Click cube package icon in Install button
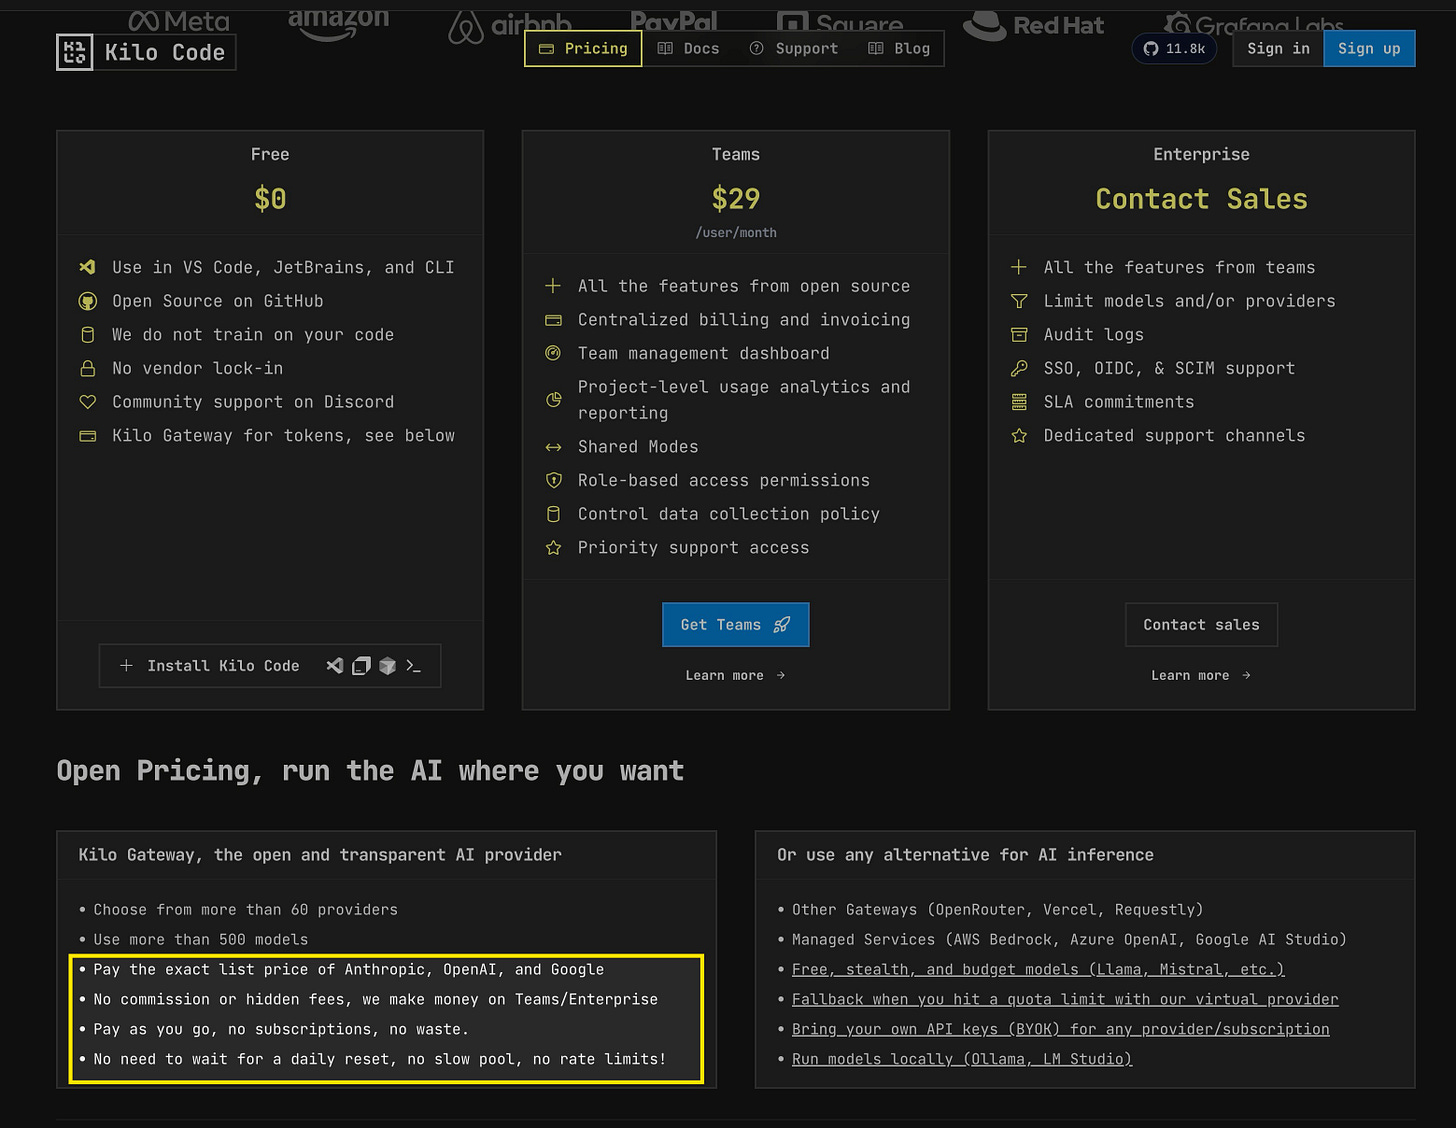Screen dimensions: 1456x1128 coord(387,665)
